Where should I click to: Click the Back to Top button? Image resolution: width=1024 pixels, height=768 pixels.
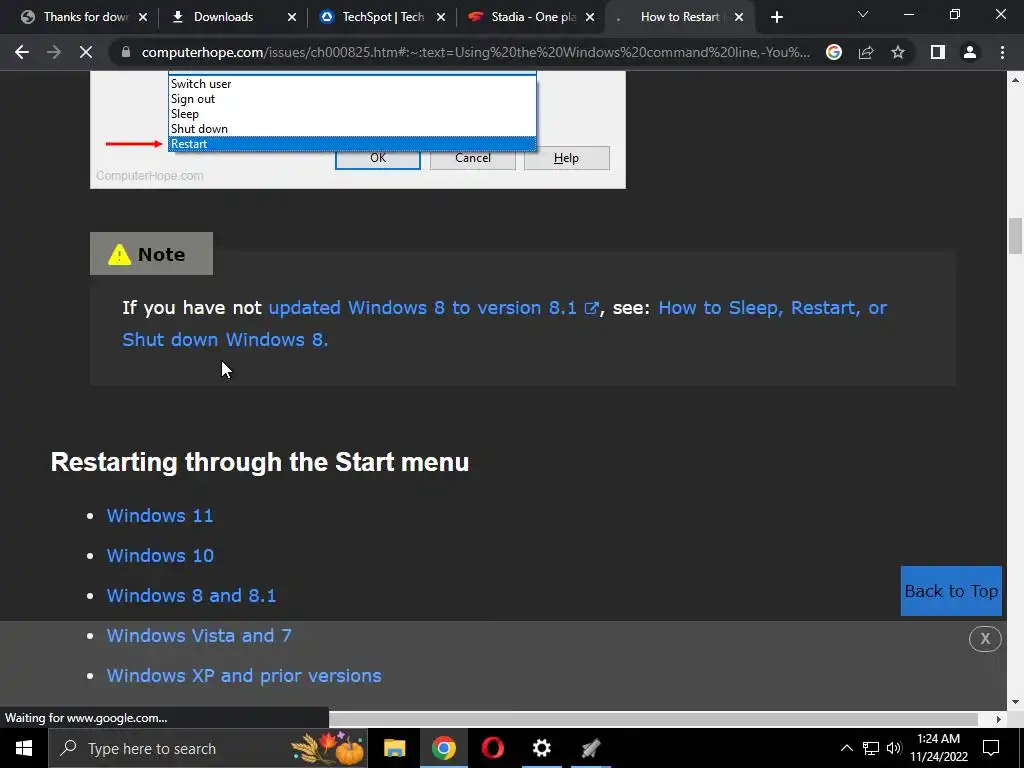click(x=951, y=591)
